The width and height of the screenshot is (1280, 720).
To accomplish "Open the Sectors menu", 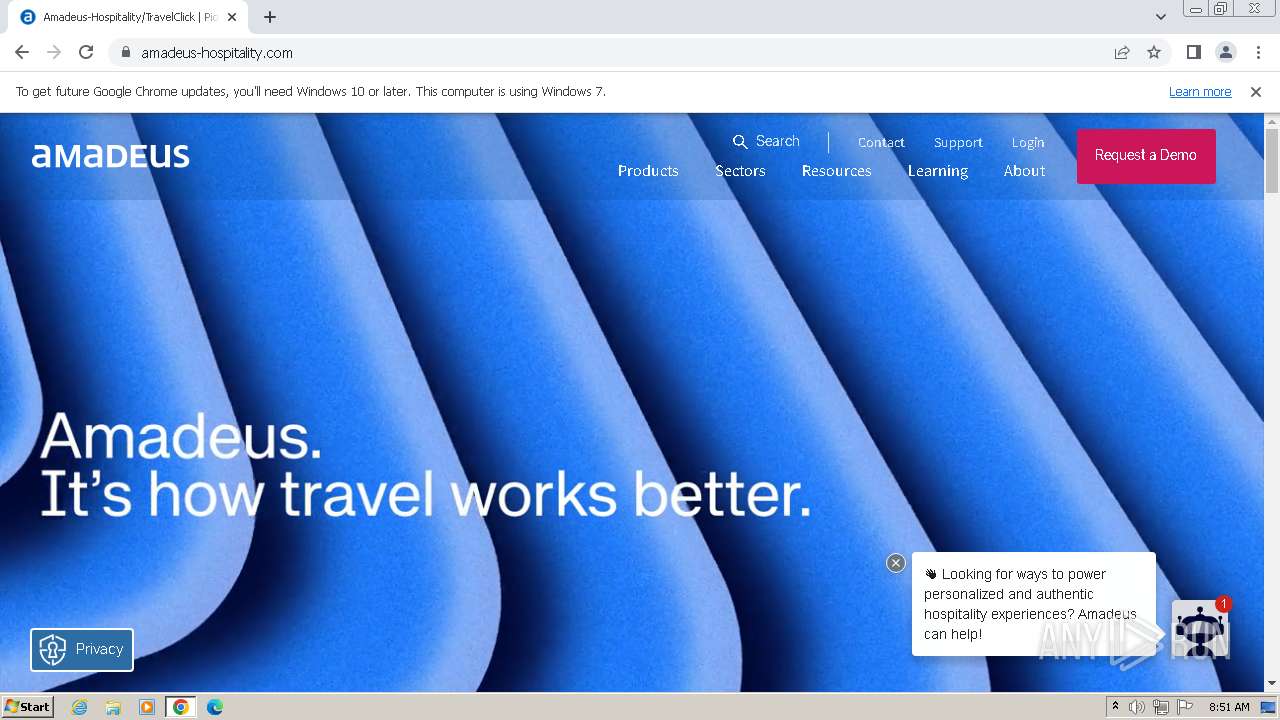I will coord(740,171).
